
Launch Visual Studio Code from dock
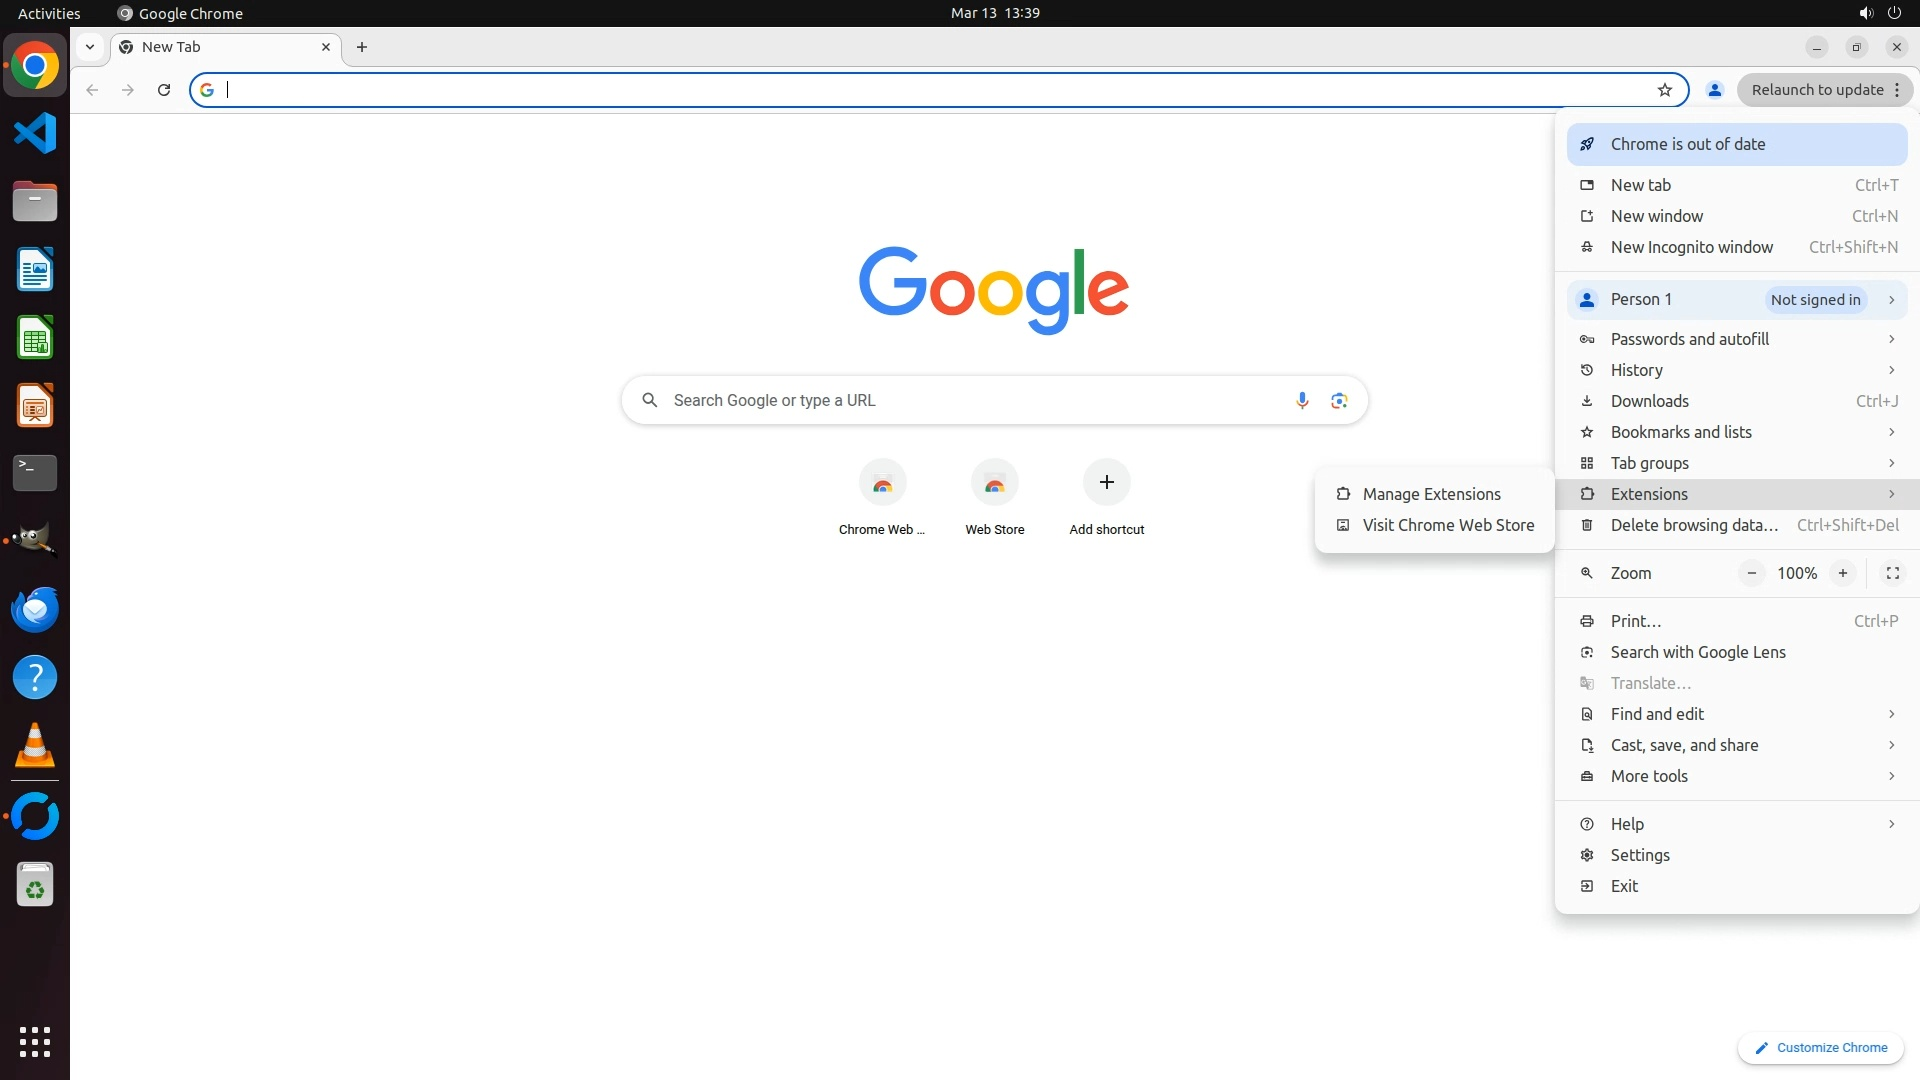point(35,133)
